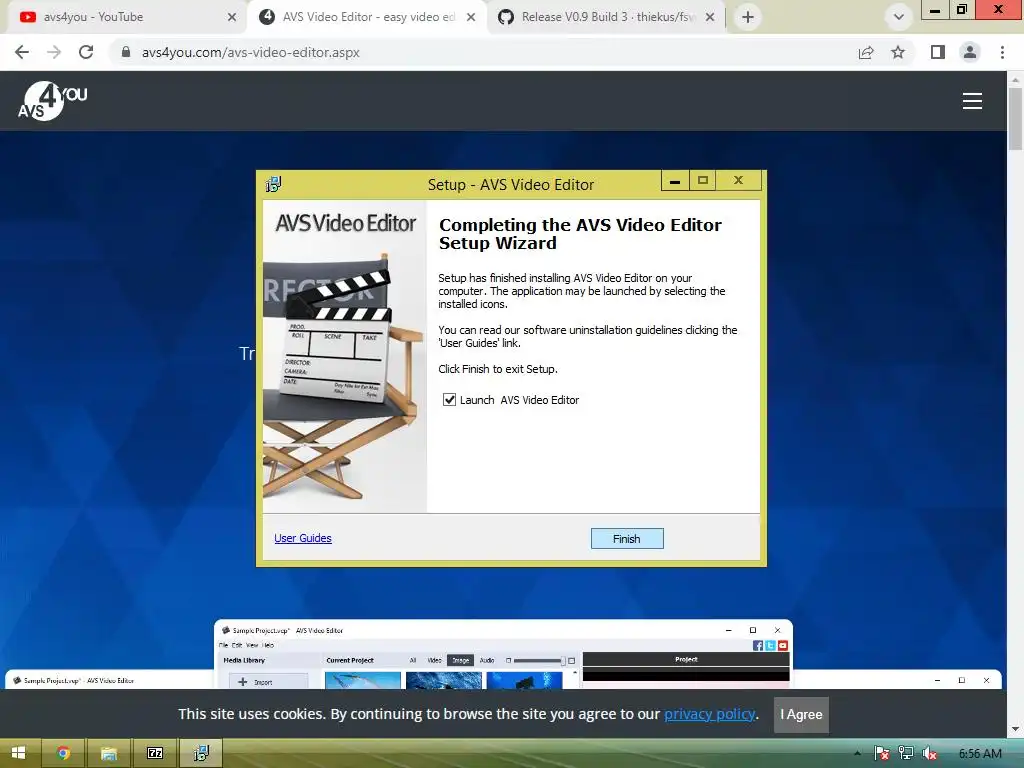This screenshot has width=1024, height=768.
Task: Maximize the Setup wizard window
Action: (x=703, y=181)
